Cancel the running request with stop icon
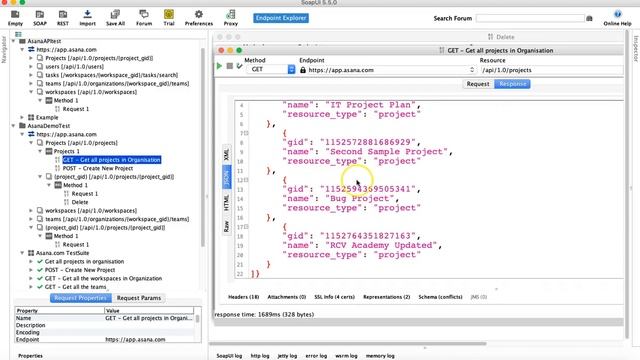Viewport: 640px width, 360px height. point(229,66)
